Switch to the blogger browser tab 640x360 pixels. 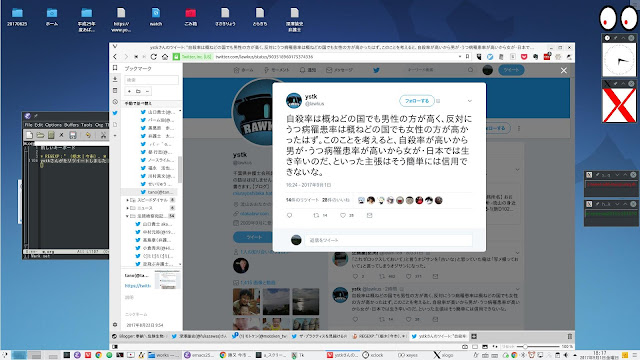tap(139, 336)
